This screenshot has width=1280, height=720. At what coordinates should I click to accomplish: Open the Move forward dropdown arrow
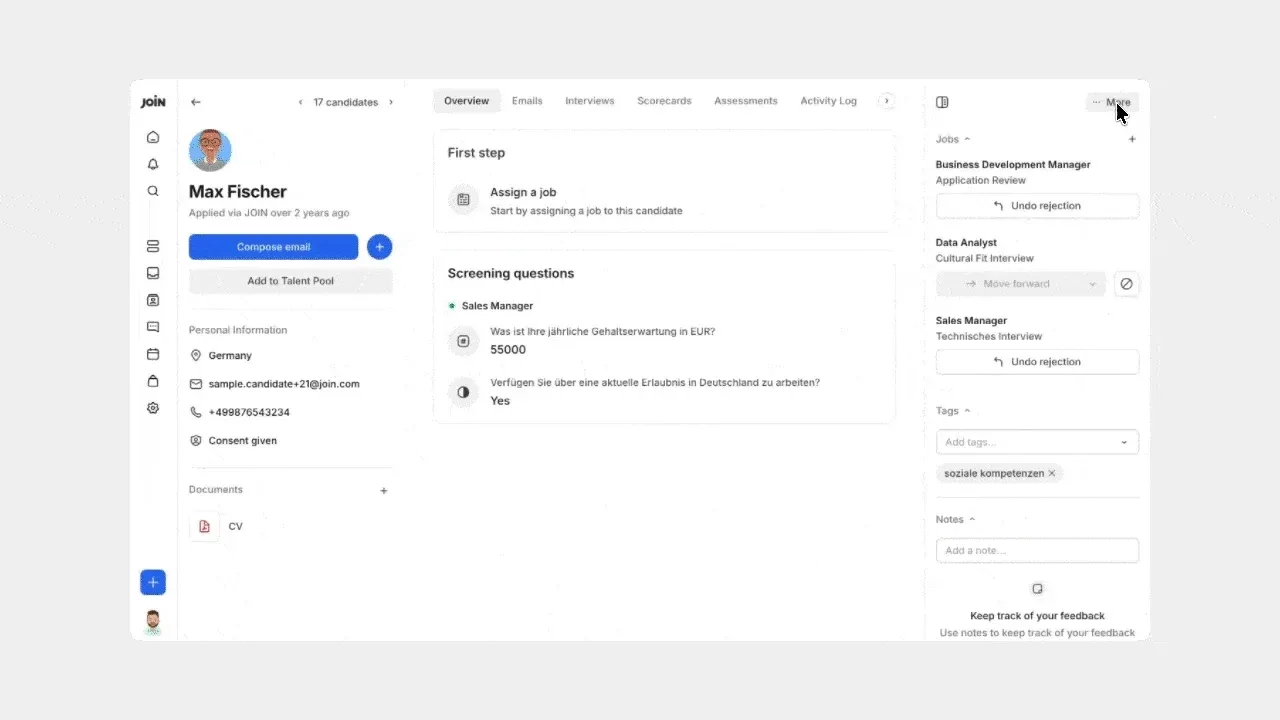[x=1093, y=284]
